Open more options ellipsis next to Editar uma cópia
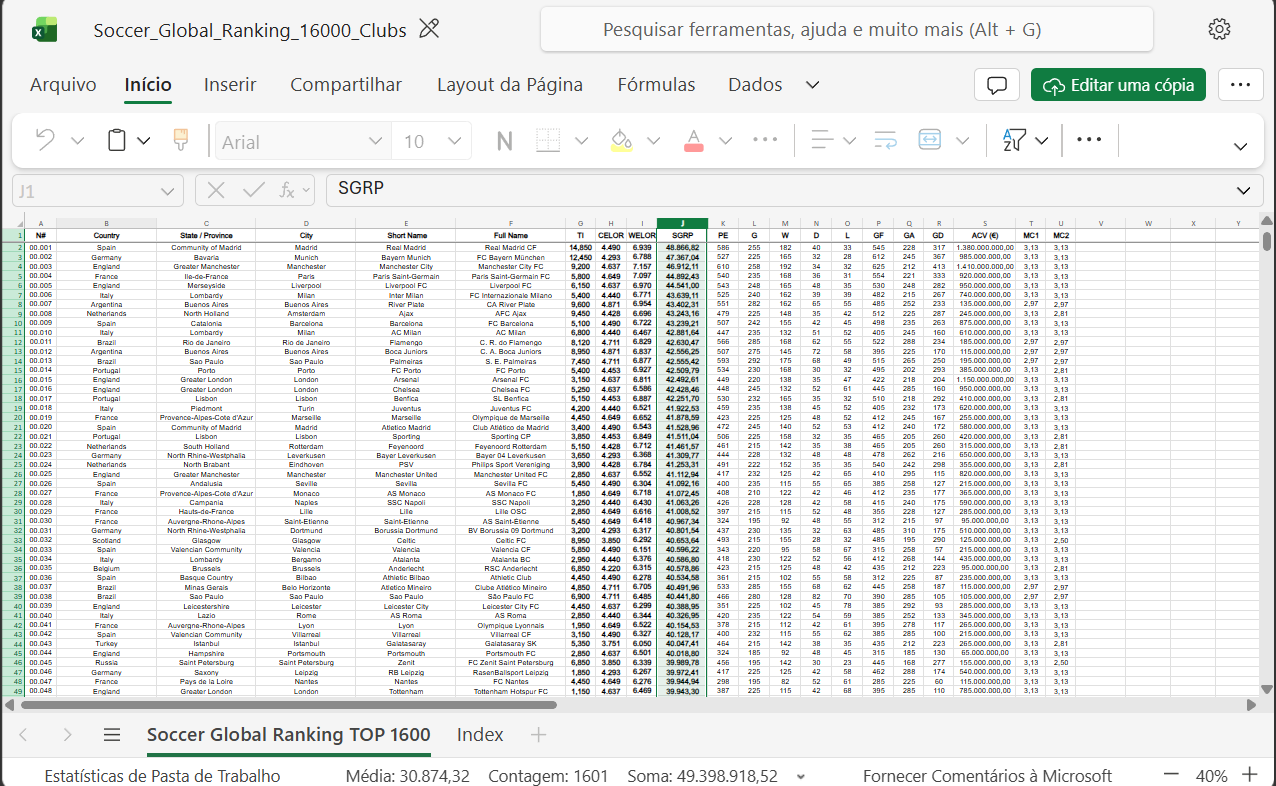 1241,85
